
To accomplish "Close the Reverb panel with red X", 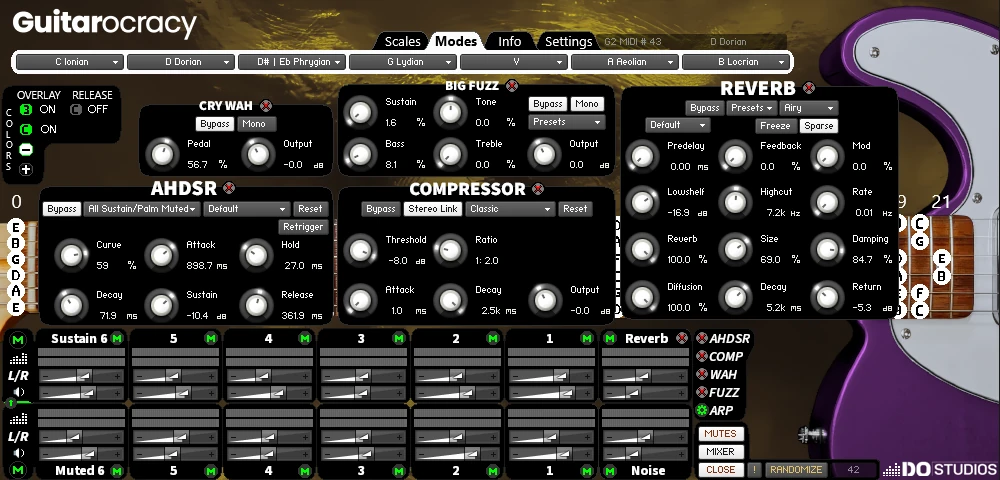I will [809, 88].
